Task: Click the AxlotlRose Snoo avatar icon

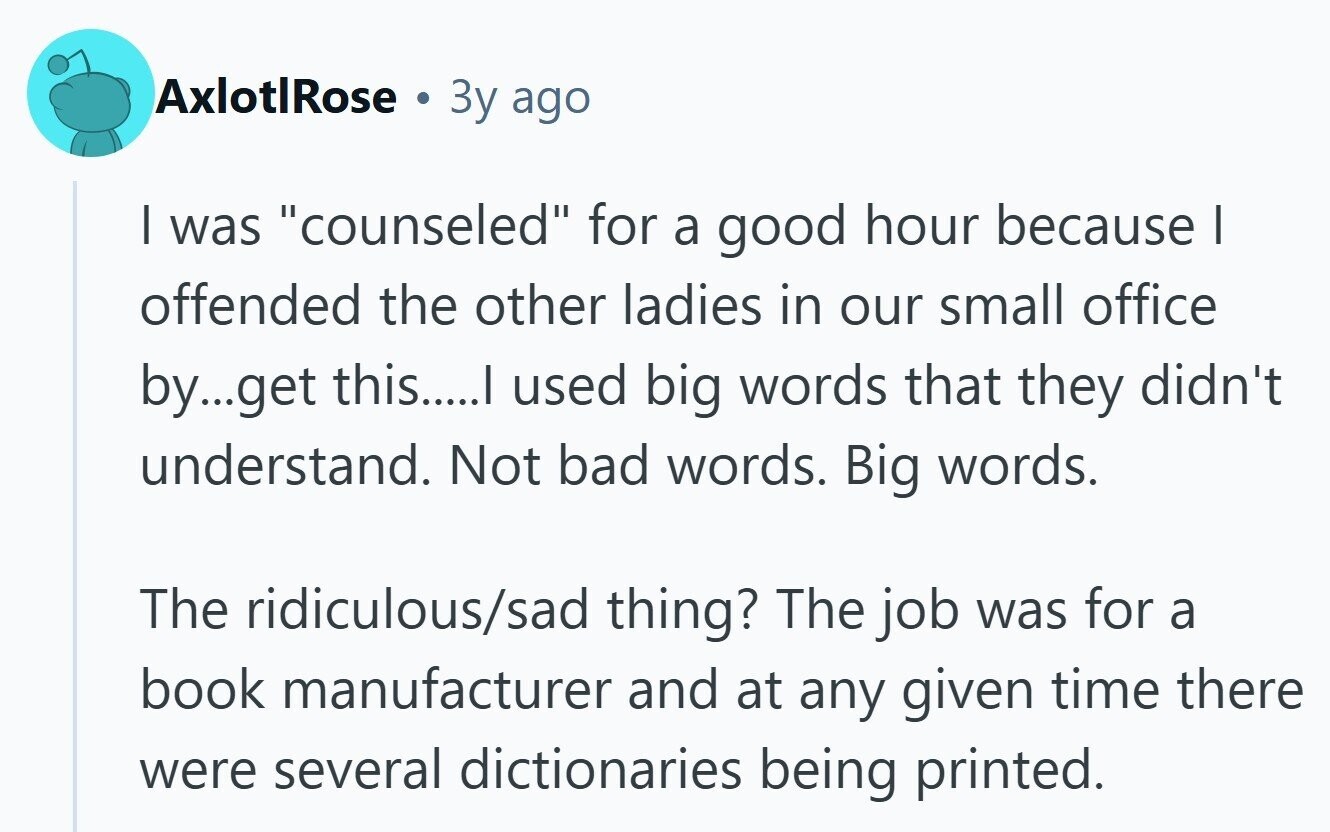Action: [x=89, y=93]
